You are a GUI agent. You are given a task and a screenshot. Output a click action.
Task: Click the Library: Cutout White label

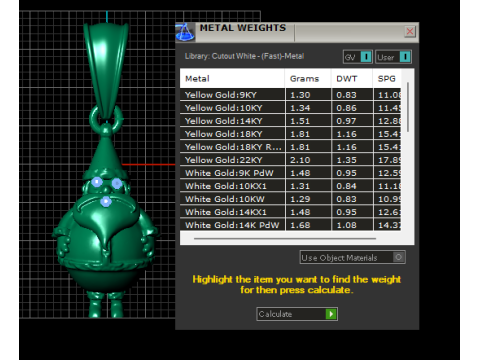[244, 56]
